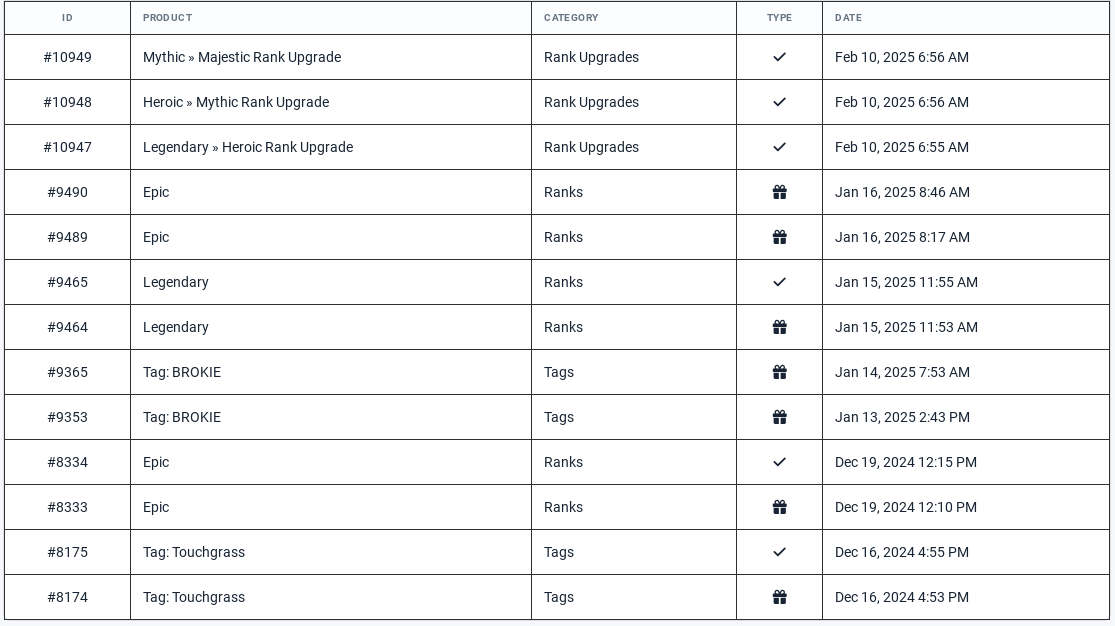The image size is (1115, 626).
Task: Click the checkmark icon for order #8175
Action: 779,552
